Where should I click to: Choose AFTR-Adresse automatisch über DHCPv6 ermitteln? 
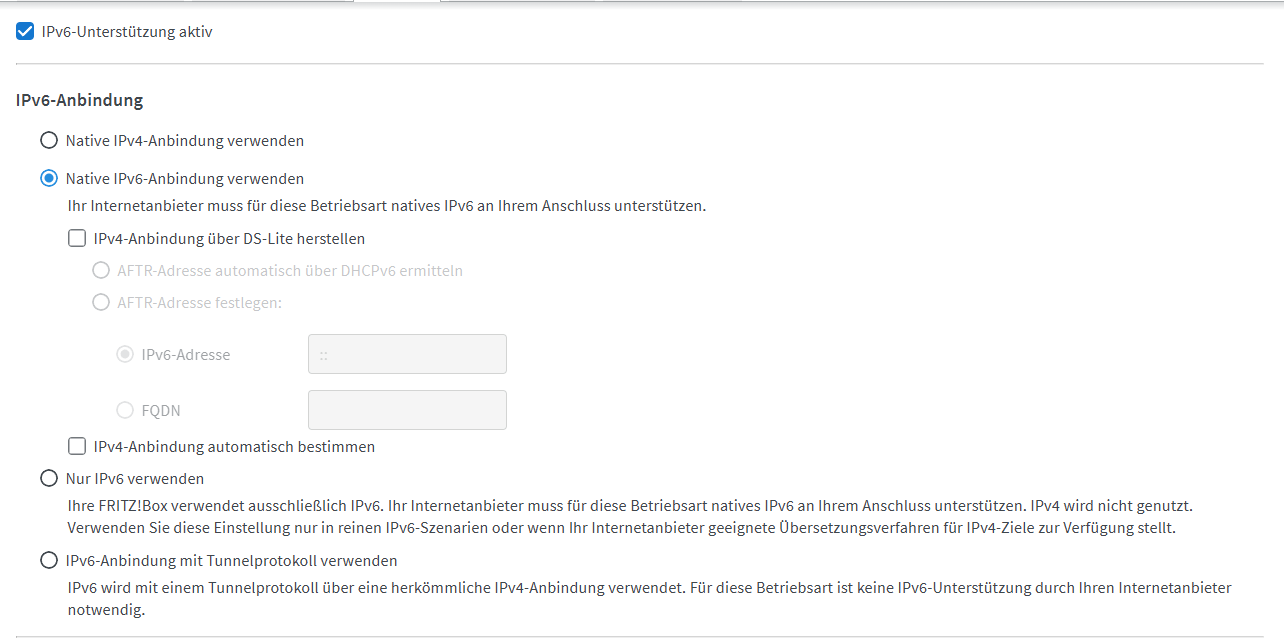pos(101,270)
